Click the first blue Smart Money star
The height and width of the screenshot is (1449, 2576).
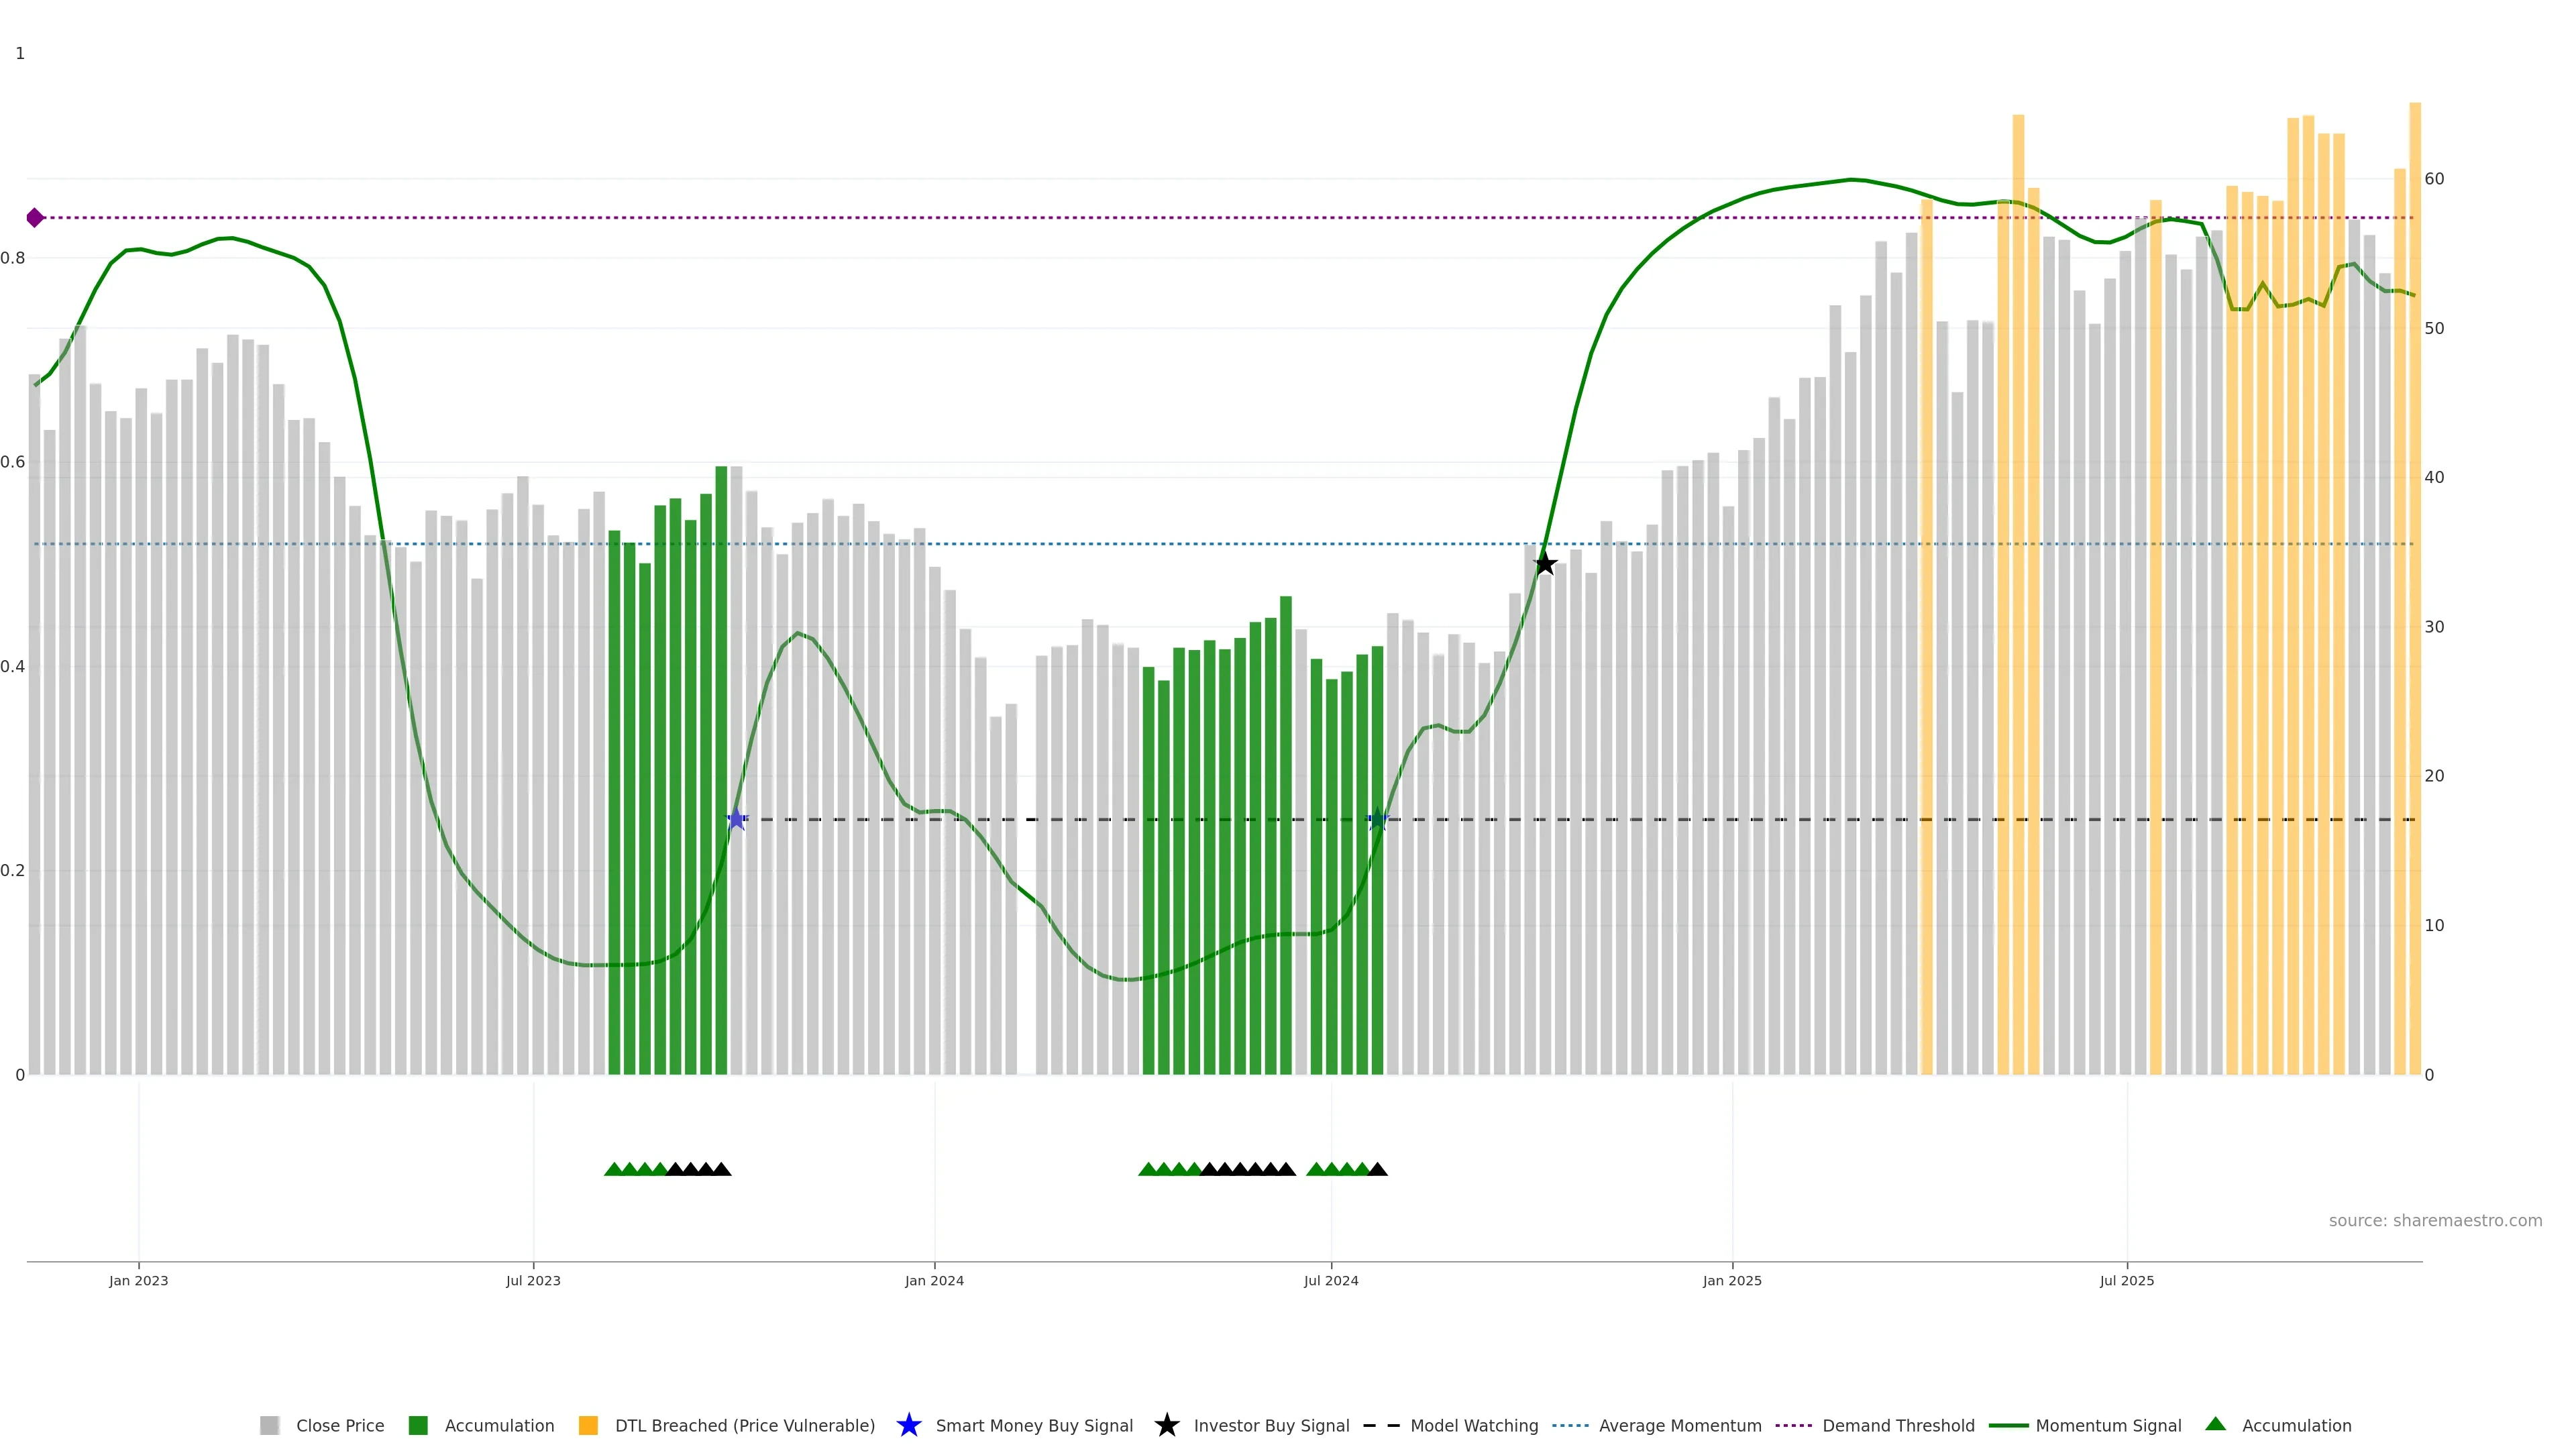coord(737,819)
